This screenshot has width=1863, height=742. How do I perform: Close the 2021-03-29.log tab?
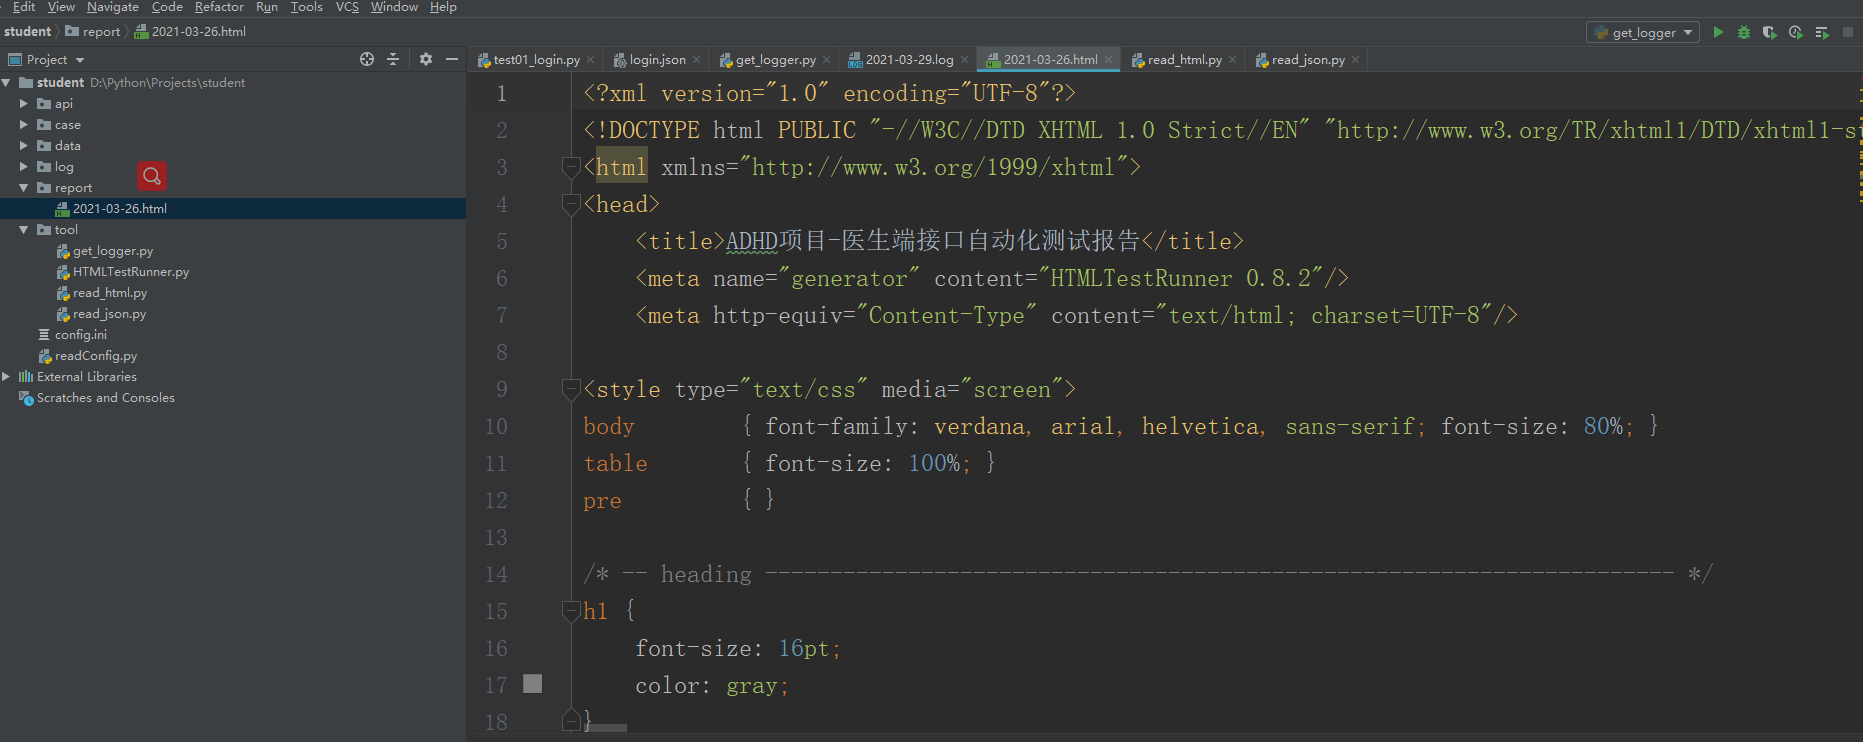965,60
